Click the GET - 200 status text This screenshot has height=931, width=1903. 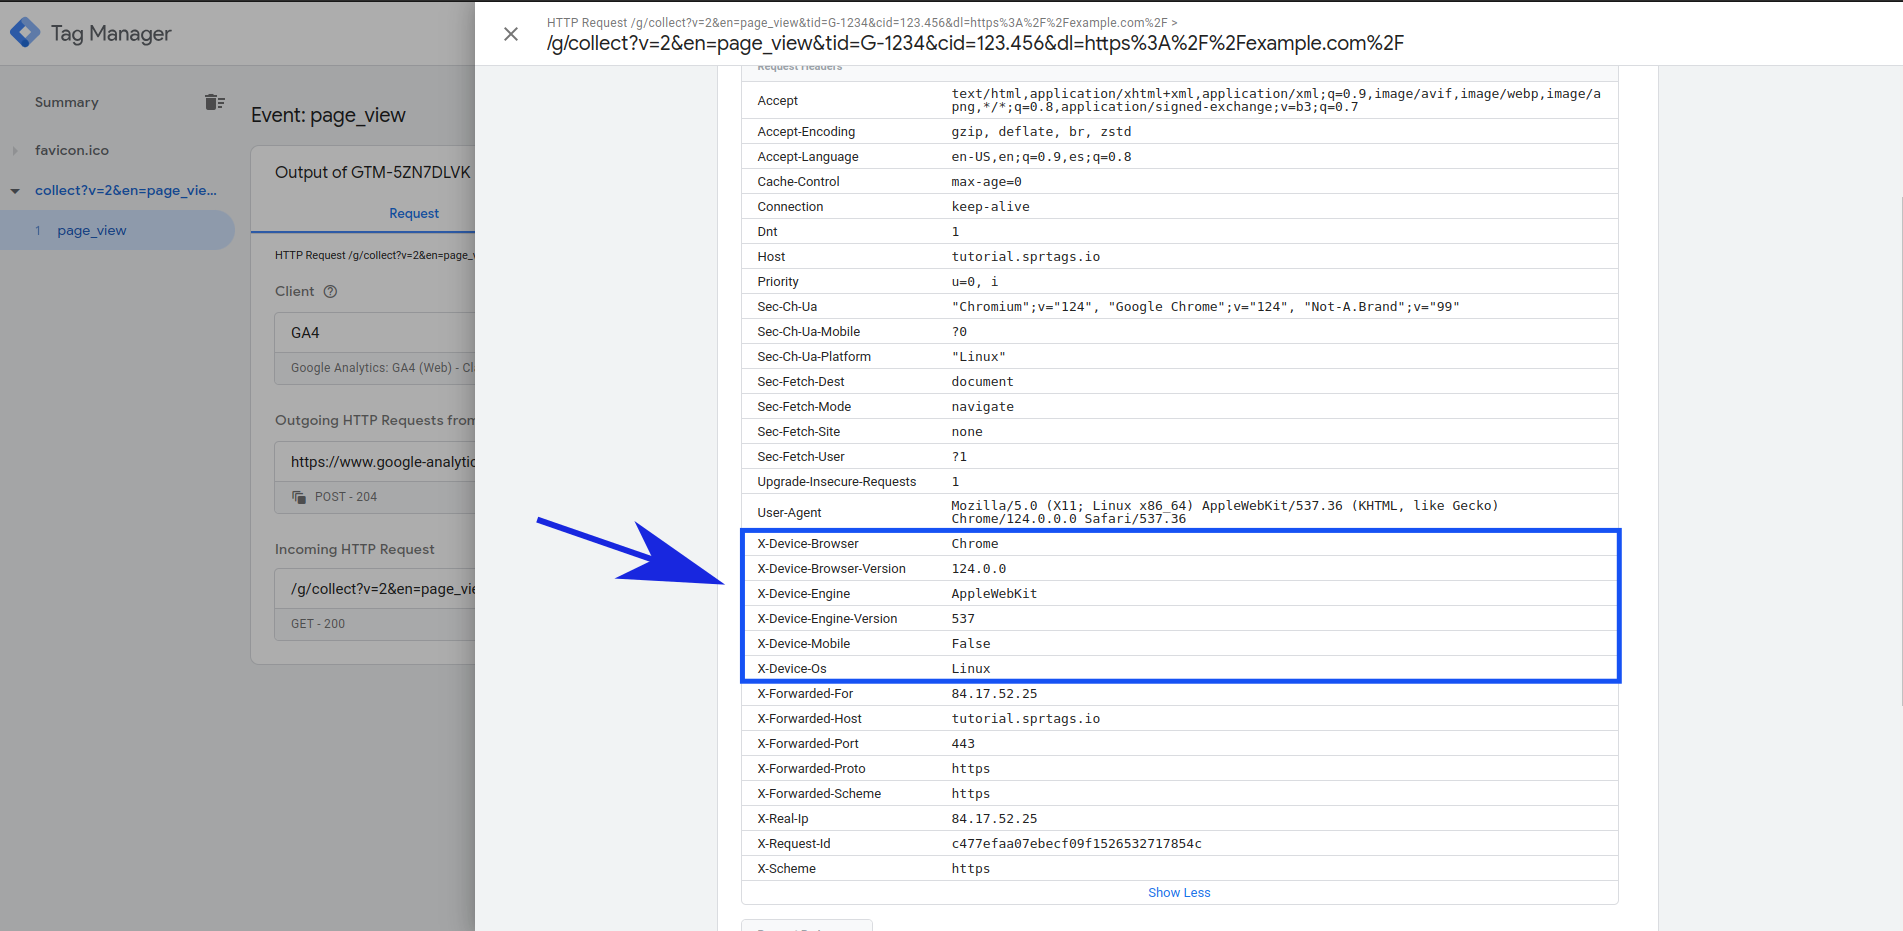click(x=318, y=624)
